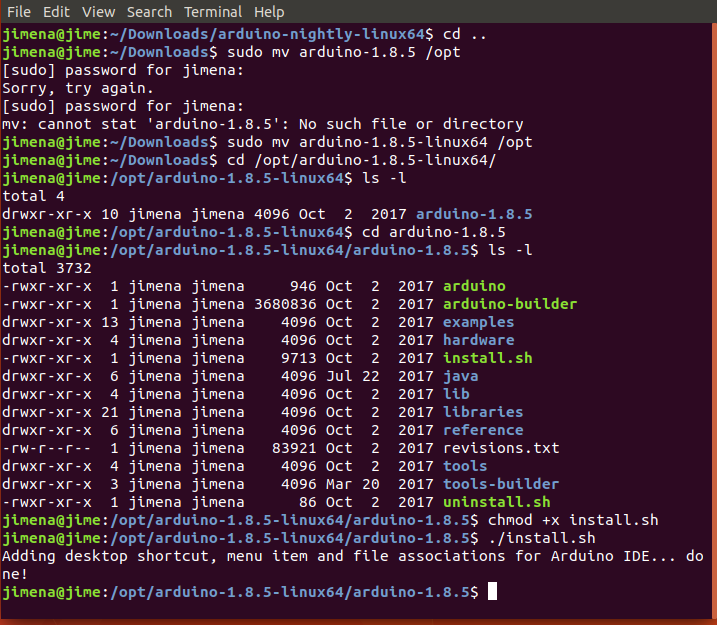Open the Help menu
The image size is (717, 625).
coord(269,11)
